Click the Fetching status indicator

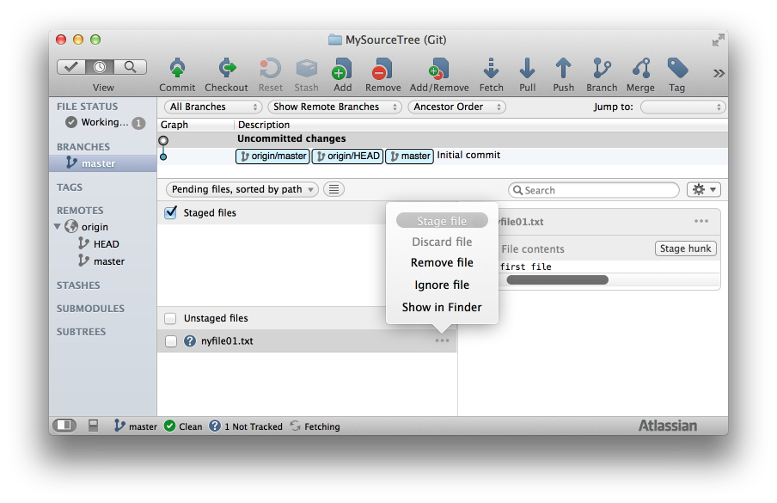pos(315,426)
